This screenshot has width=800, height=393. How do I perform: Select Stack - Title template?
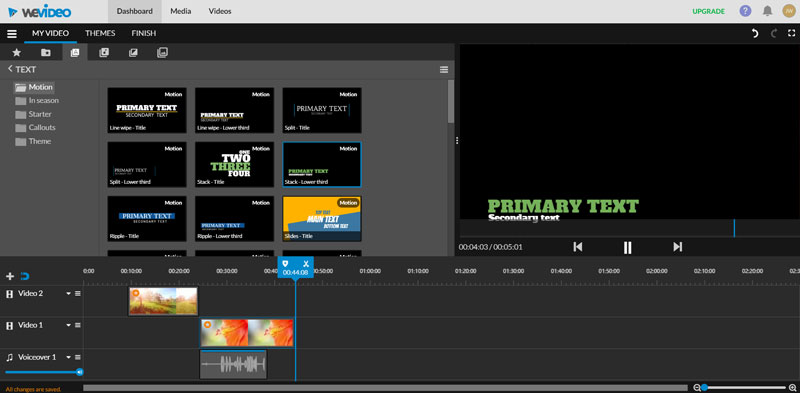[235, 164]
